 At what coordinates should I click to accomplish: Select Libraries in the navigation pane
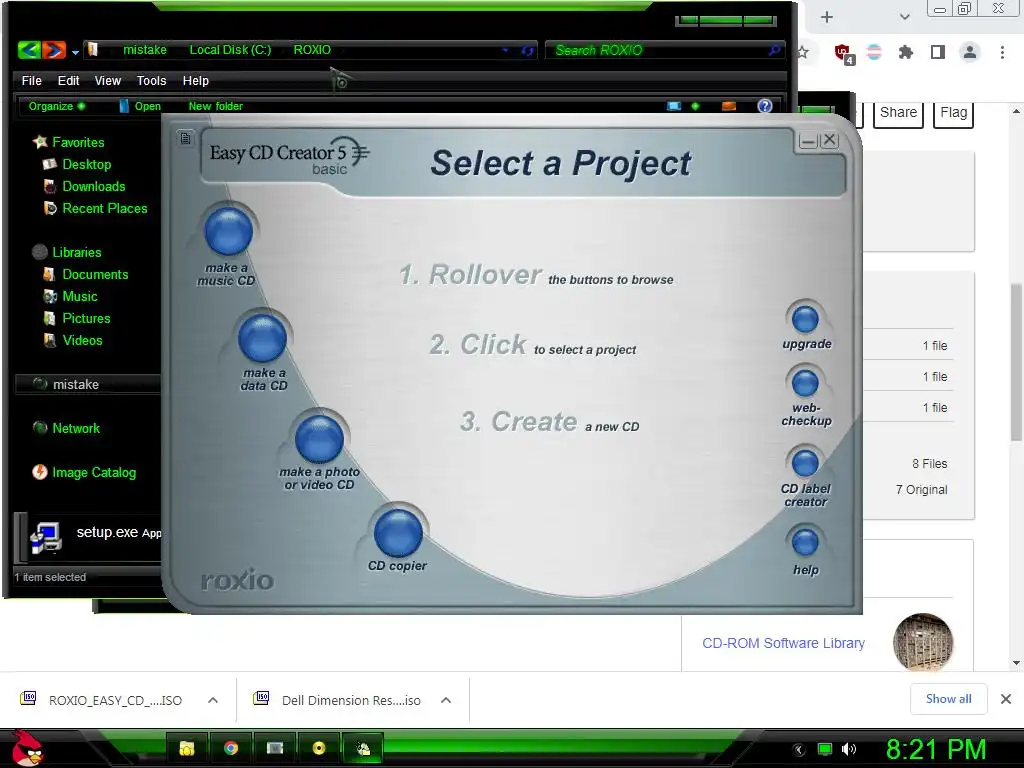pos(76,252)
